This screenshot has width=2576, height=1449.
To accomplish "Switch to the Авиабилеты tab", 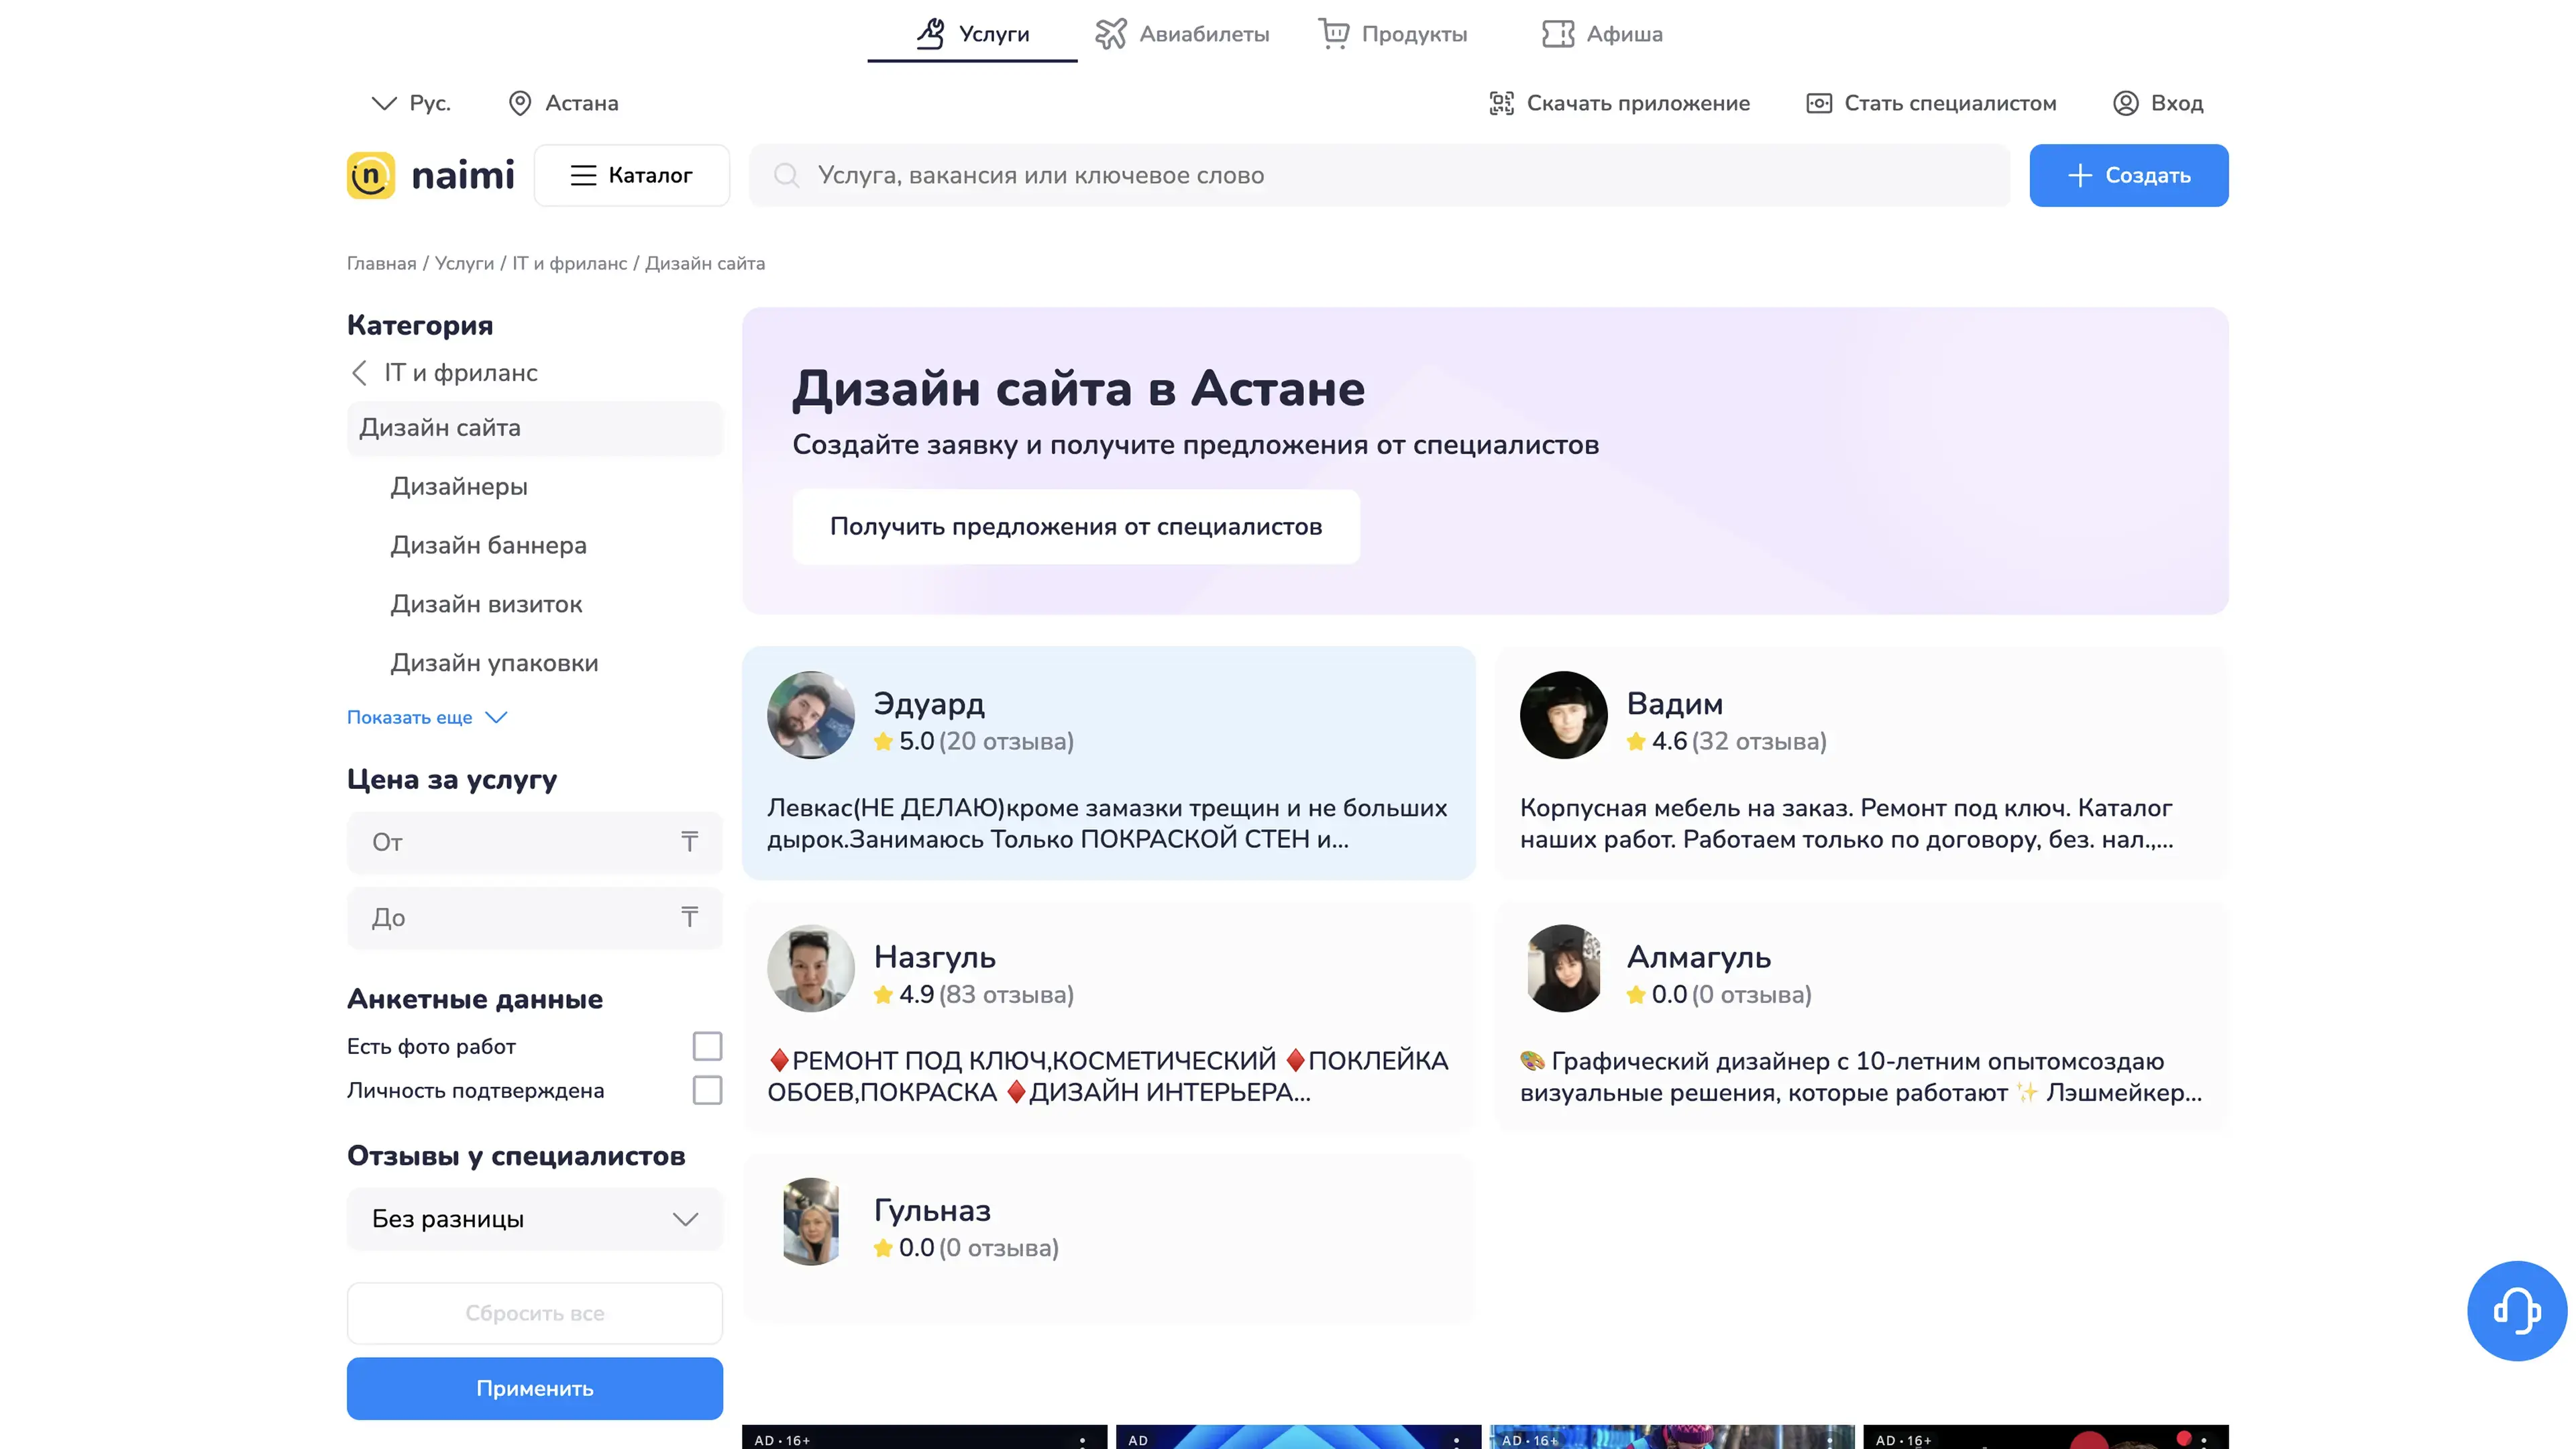I will tap(1182, 34).
